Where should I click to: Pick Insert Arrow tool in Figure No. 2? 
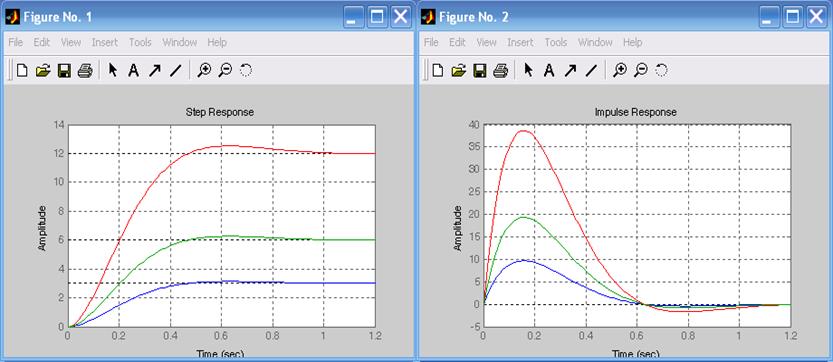(571, 70)
